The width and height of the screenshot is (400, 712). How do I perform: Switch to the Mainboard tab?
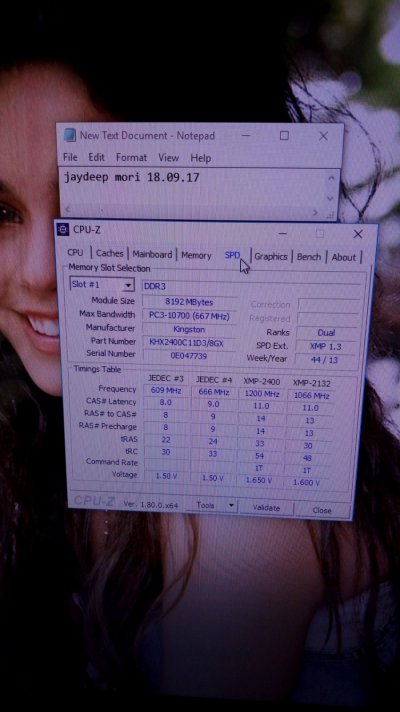pos(152,254)
